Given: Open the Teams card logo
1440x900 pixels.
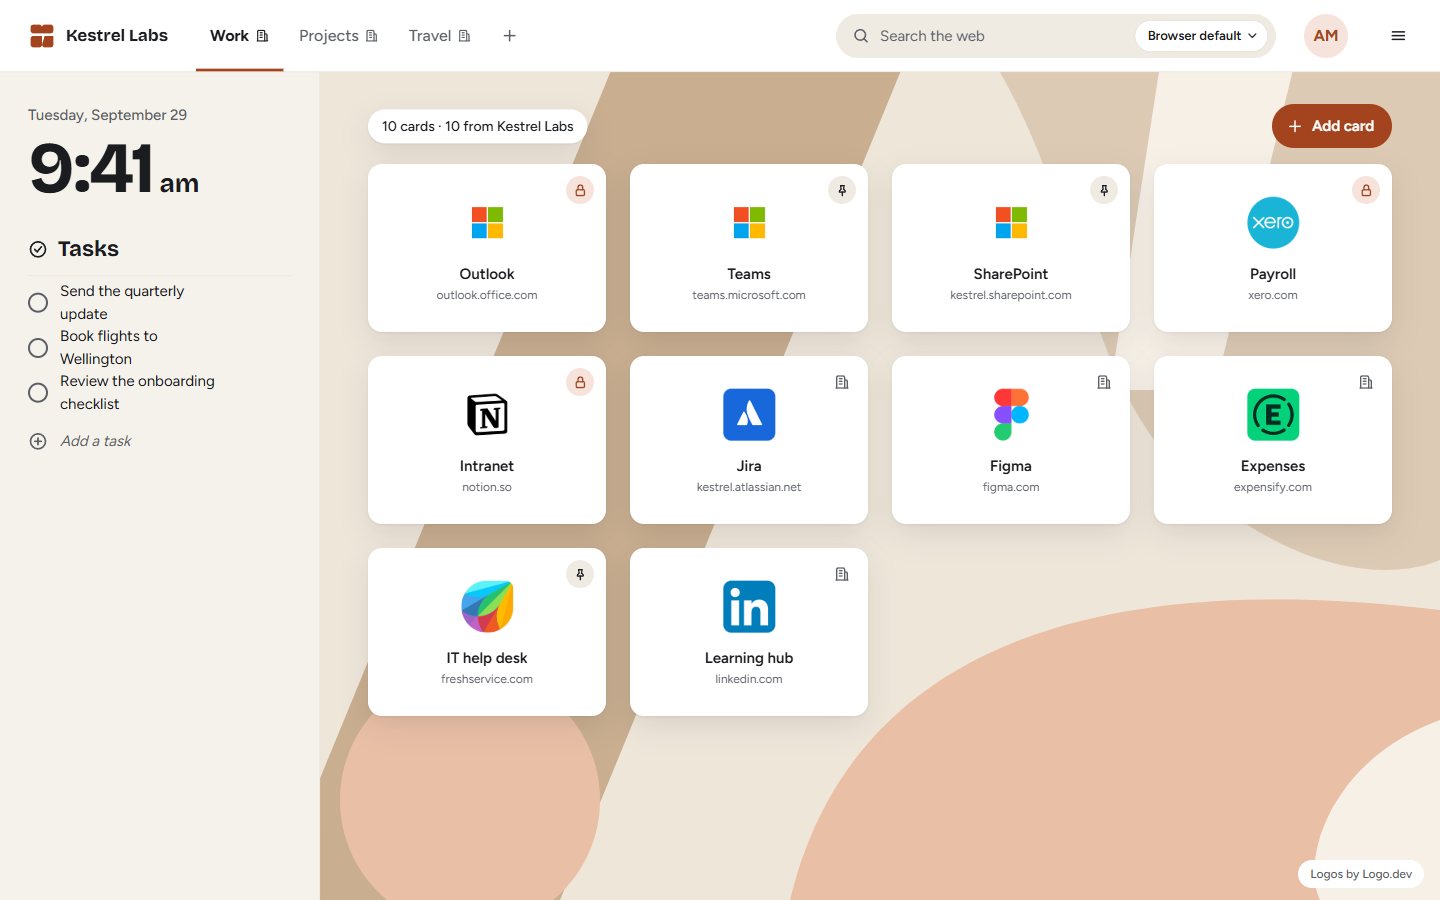Looking at the screenshot, I should click(749, 223).
